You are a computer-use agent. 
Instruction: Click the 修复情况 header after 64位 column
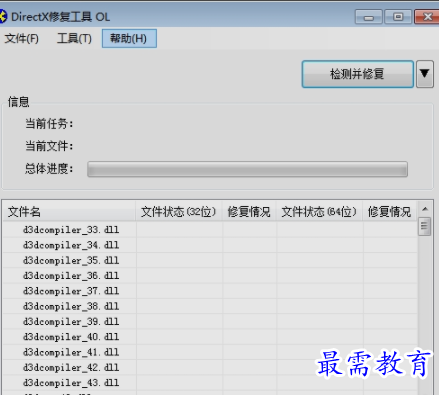click(390, 211)
